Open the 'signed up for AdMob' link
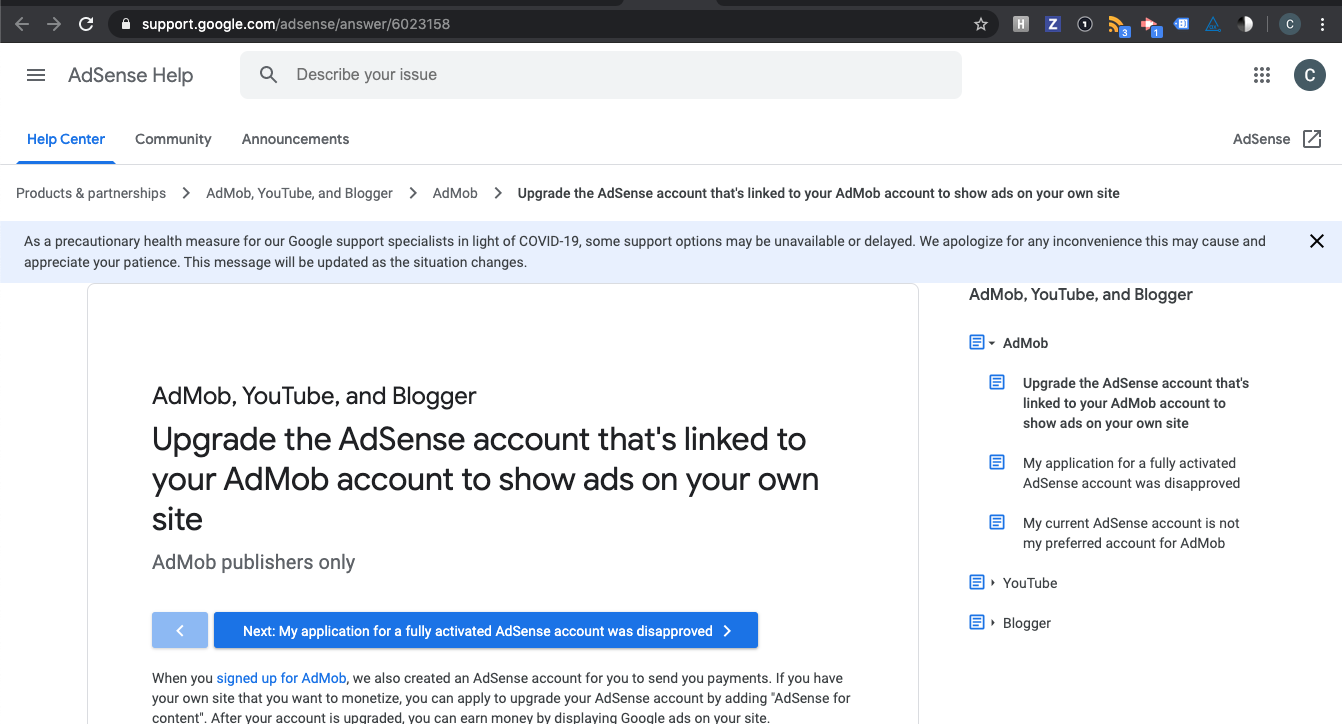Viewport: 1342px width, 724px height. point(281,678)
